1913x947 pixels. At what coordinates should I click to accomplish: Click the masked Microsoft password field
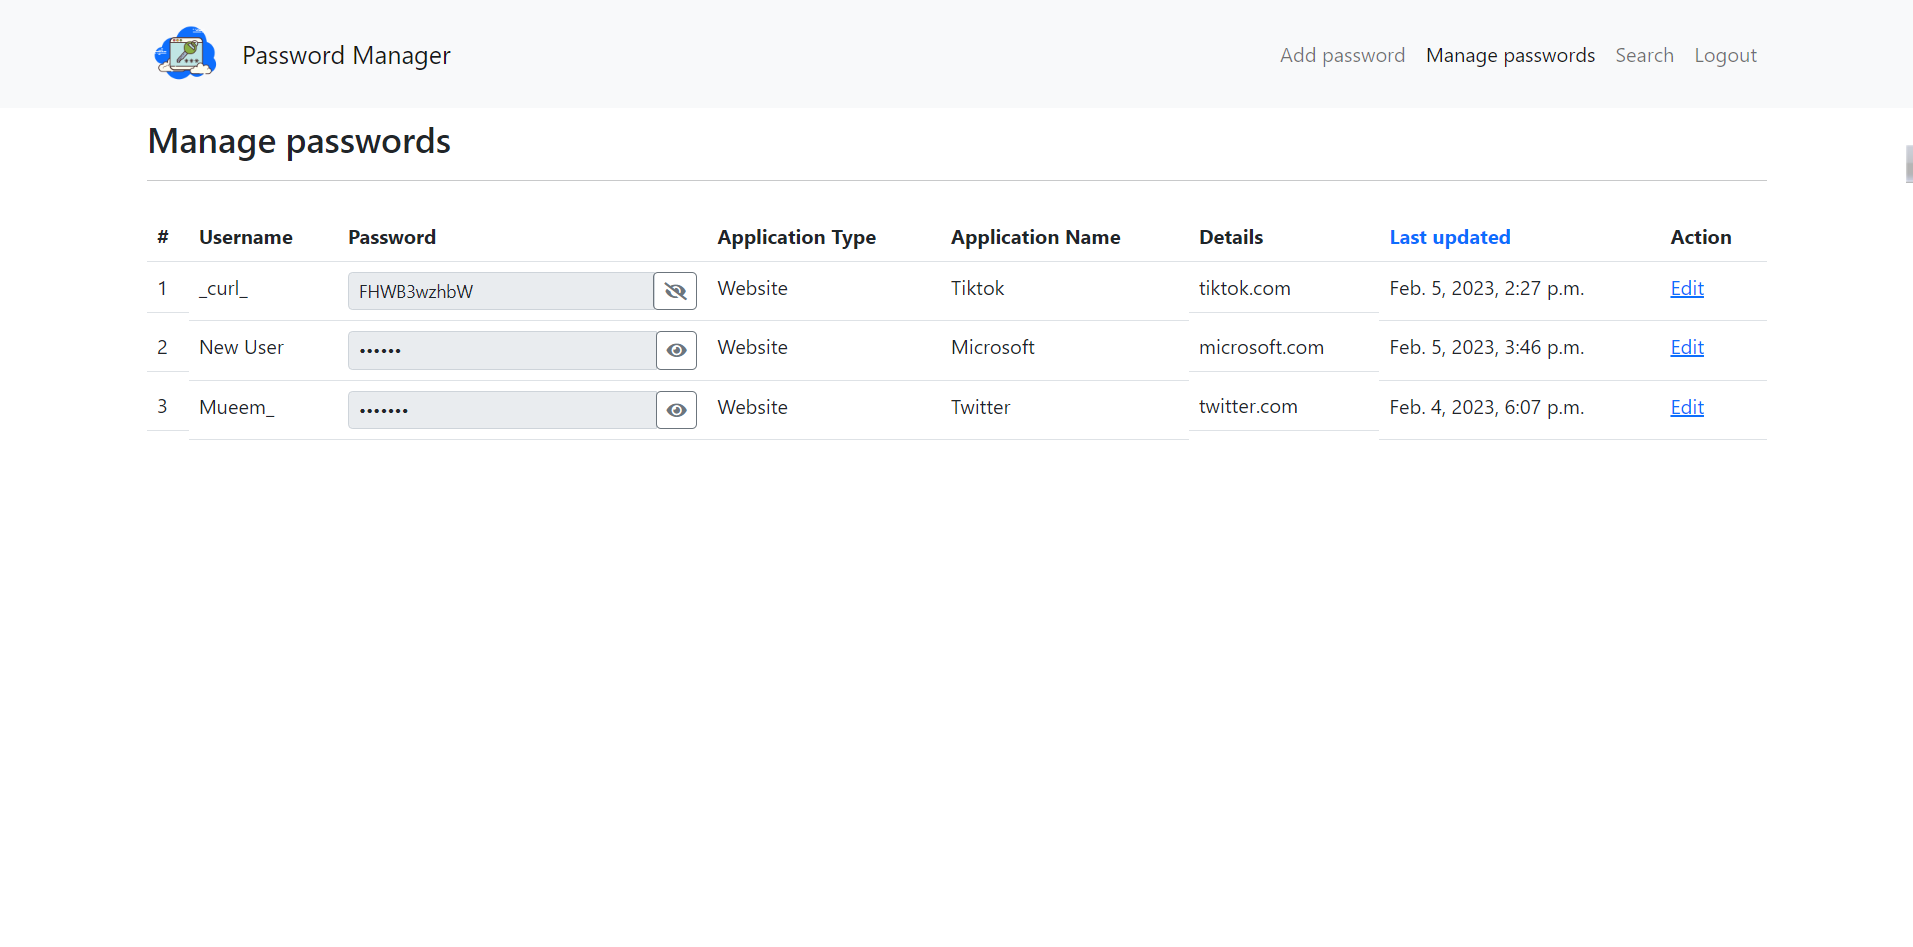[502, 350]
